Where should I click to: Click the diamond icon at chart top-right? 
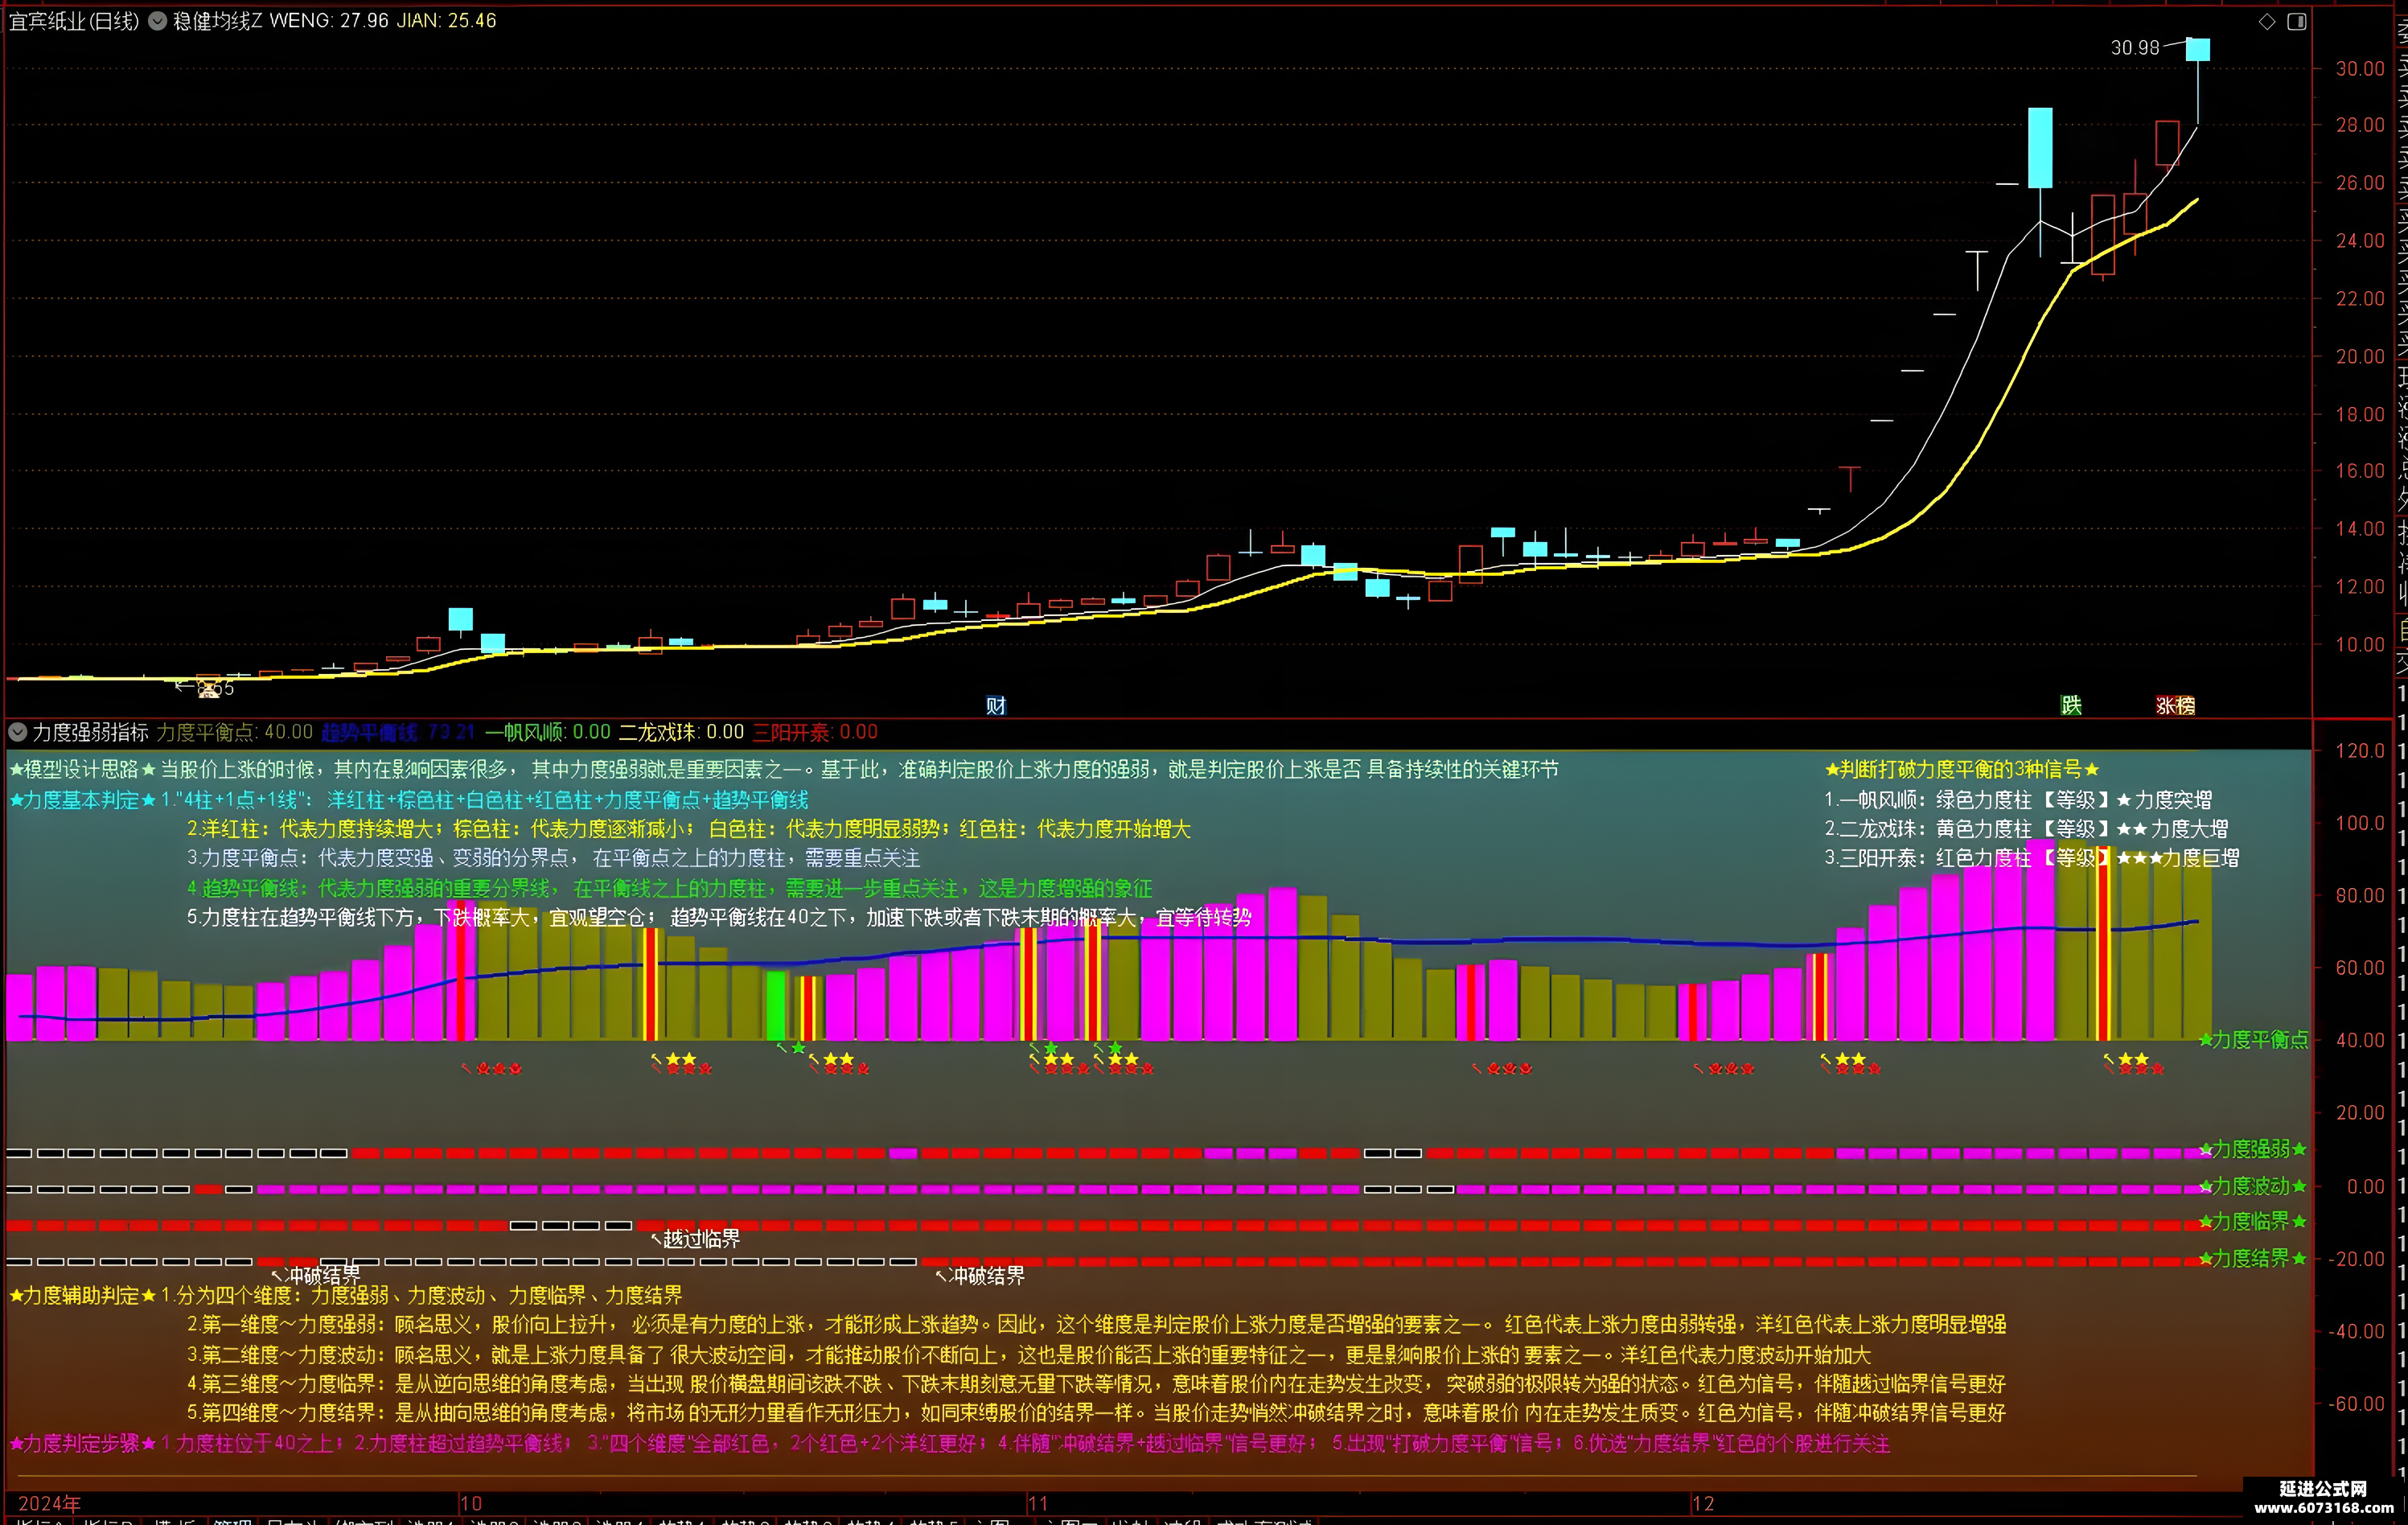(2267, 21)
